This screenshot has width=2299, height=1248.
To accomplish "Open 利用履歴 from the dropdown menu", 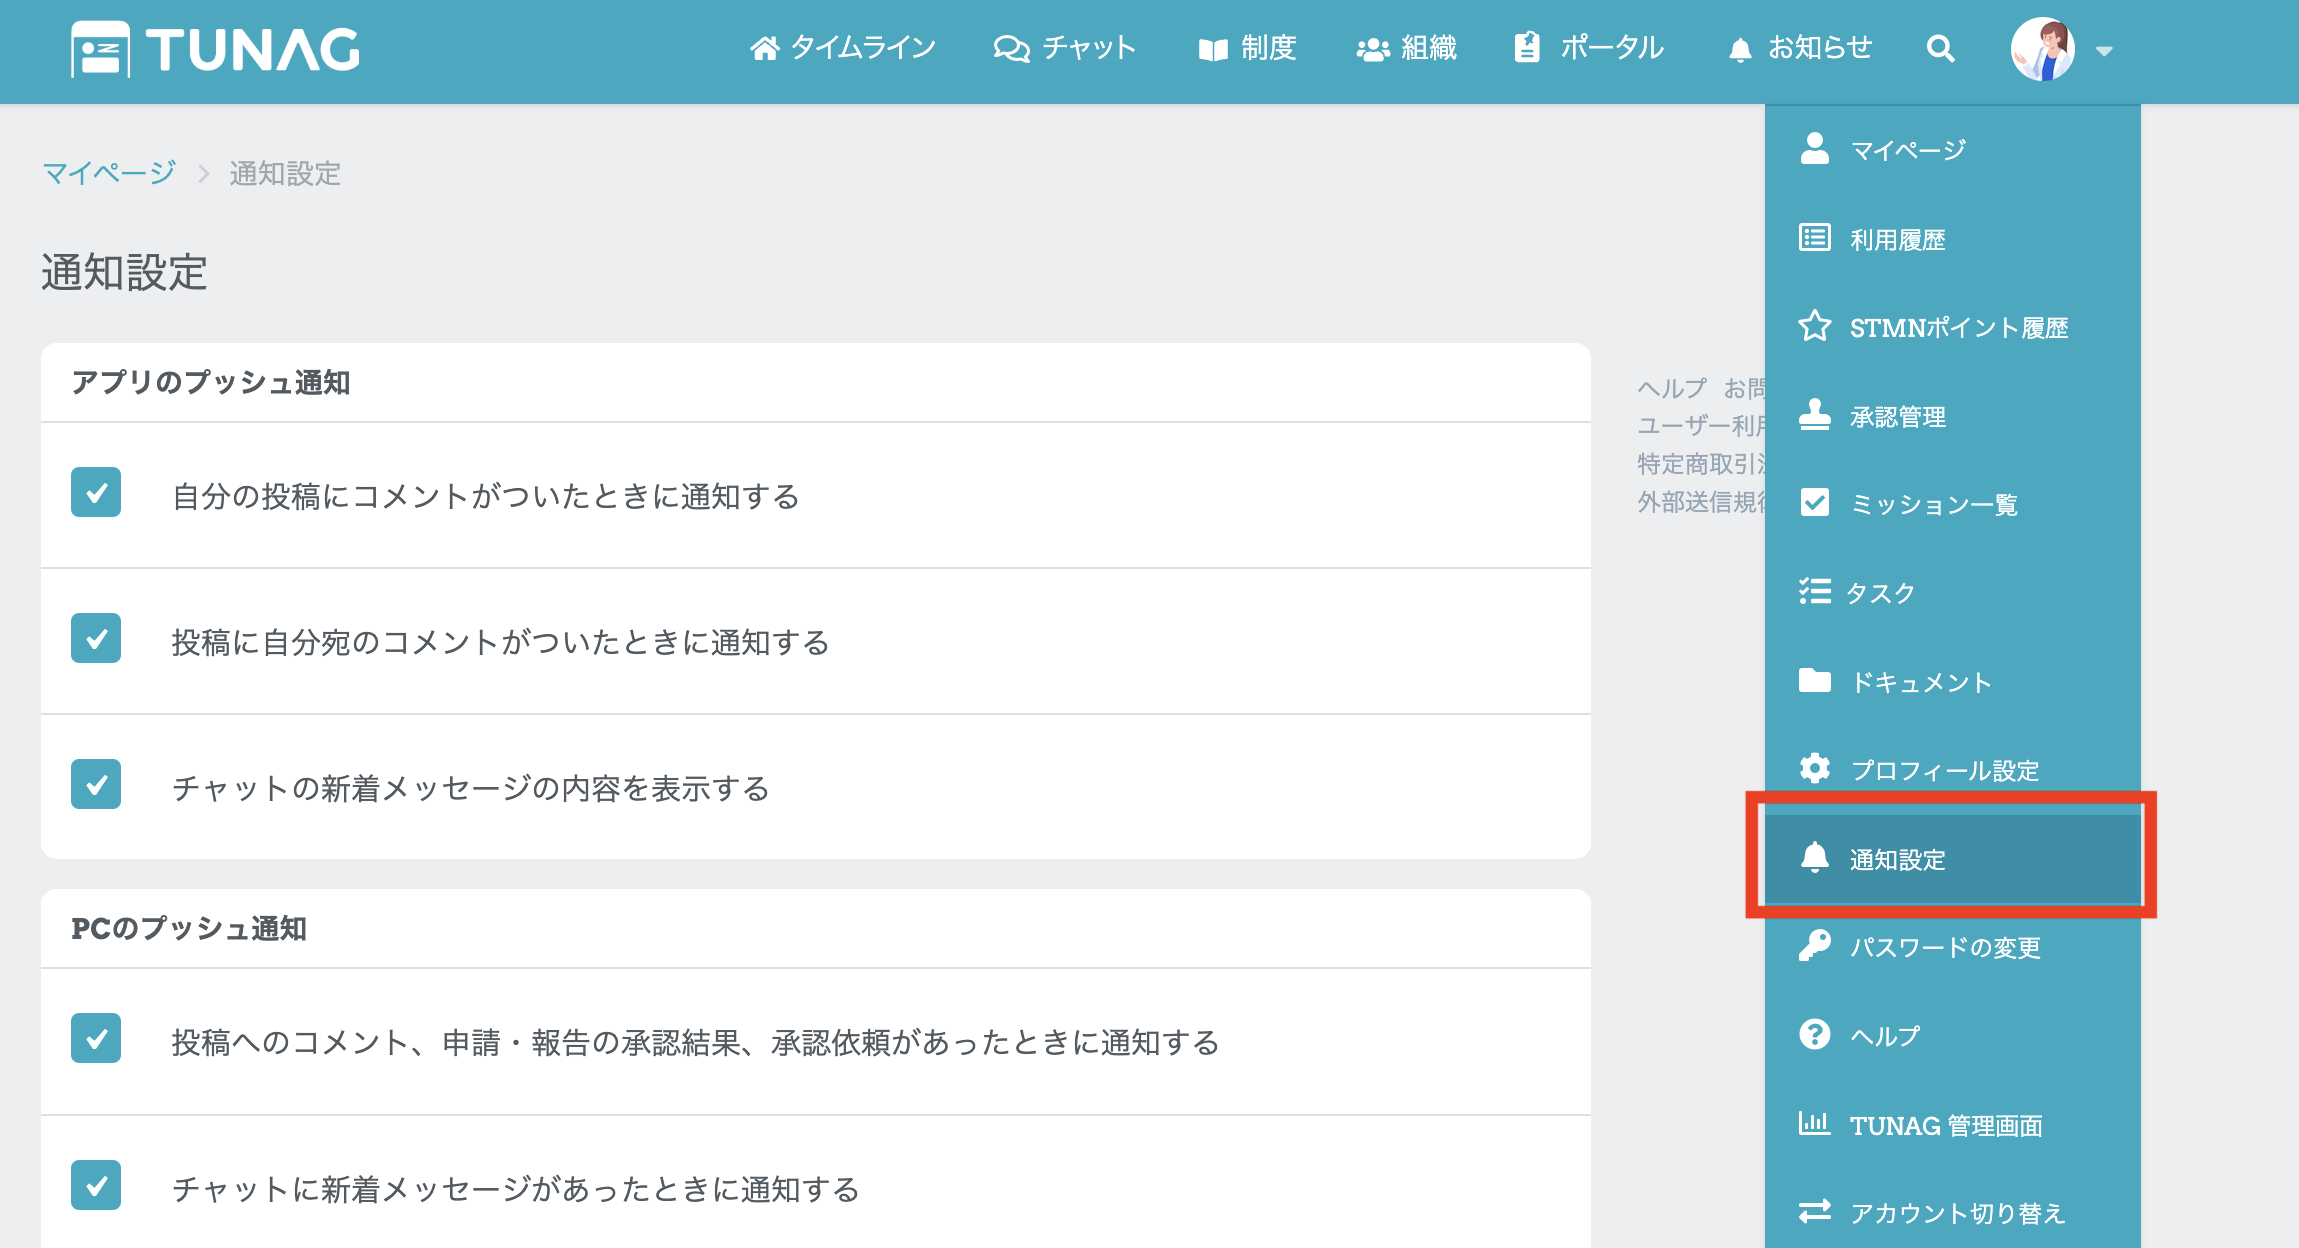I will pos(1952,239).
